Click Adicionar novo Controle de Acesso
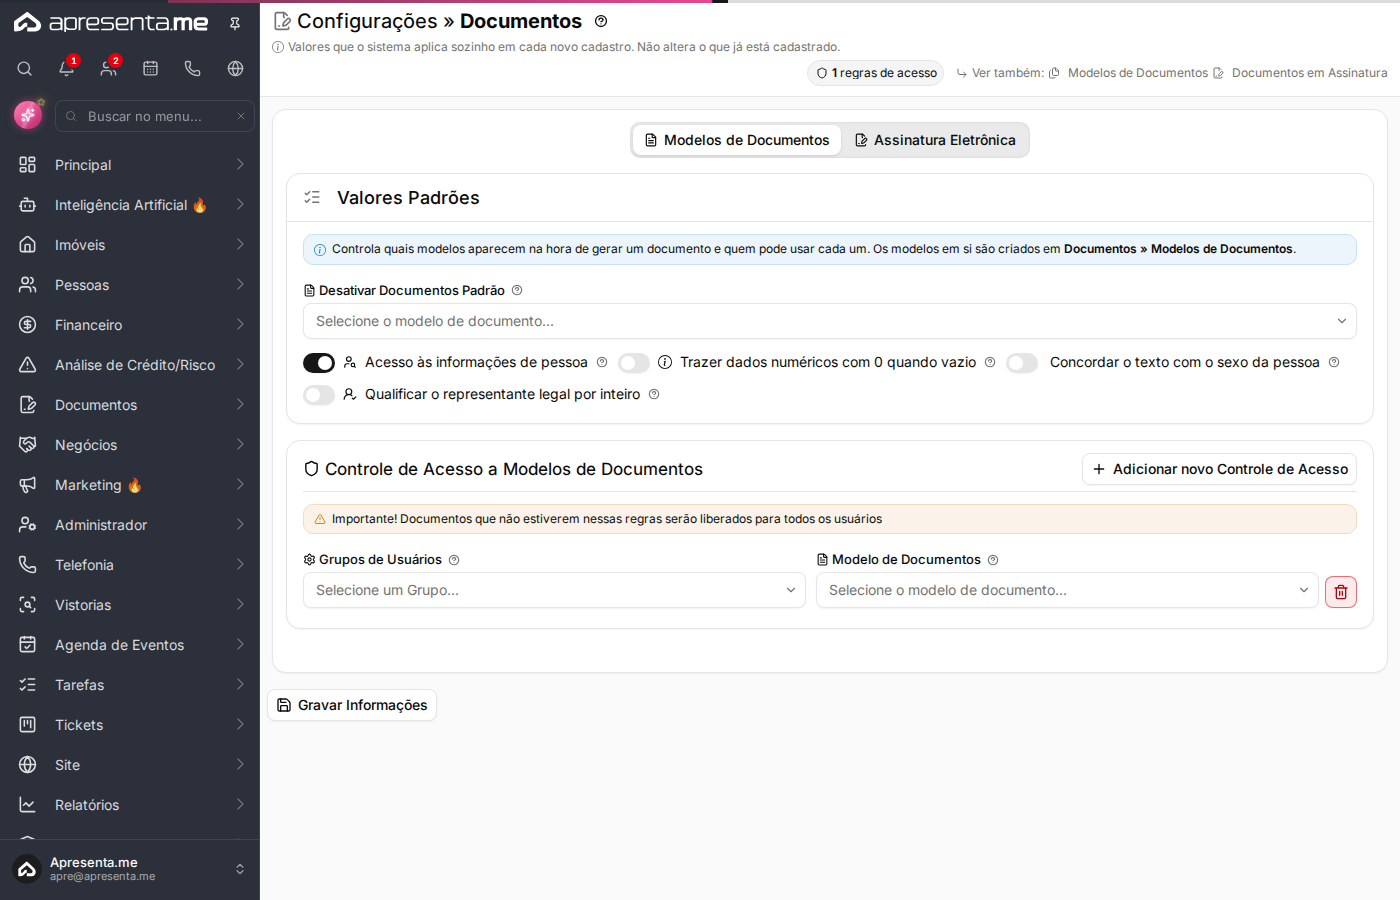The width and height of the screenshot is (1400, 900). click(1219, 469)
